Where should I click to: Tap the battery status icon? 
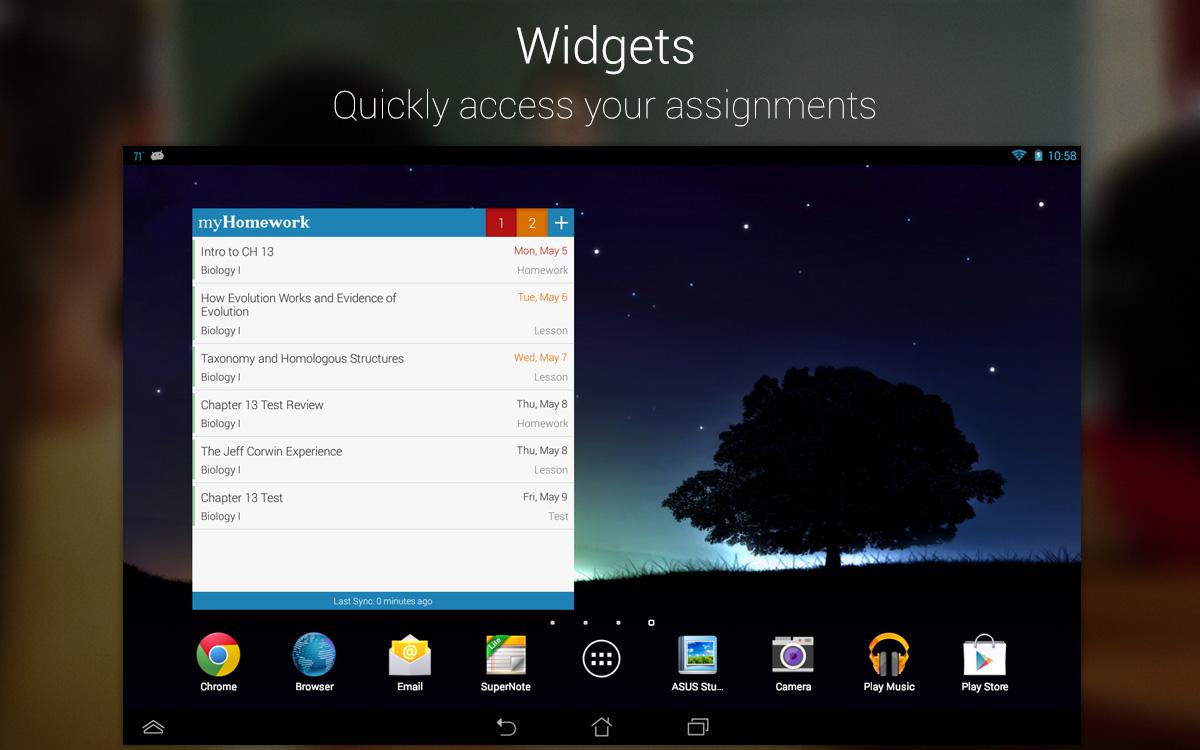(x=1038, y=155)
